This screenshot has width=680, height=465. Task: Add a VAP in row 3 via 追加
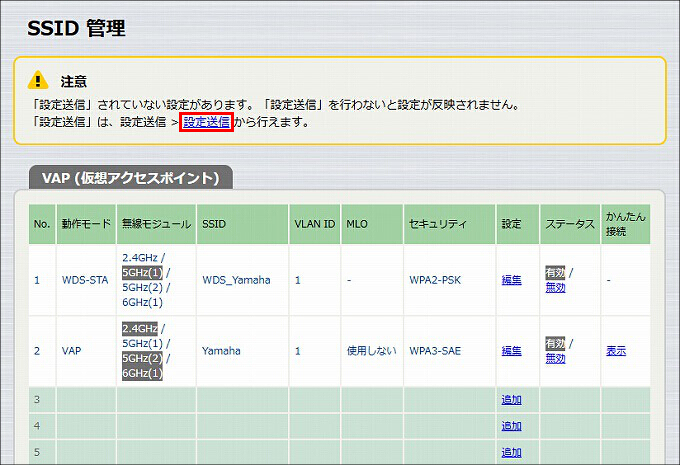pyautogui.click(x=511, y=400)
